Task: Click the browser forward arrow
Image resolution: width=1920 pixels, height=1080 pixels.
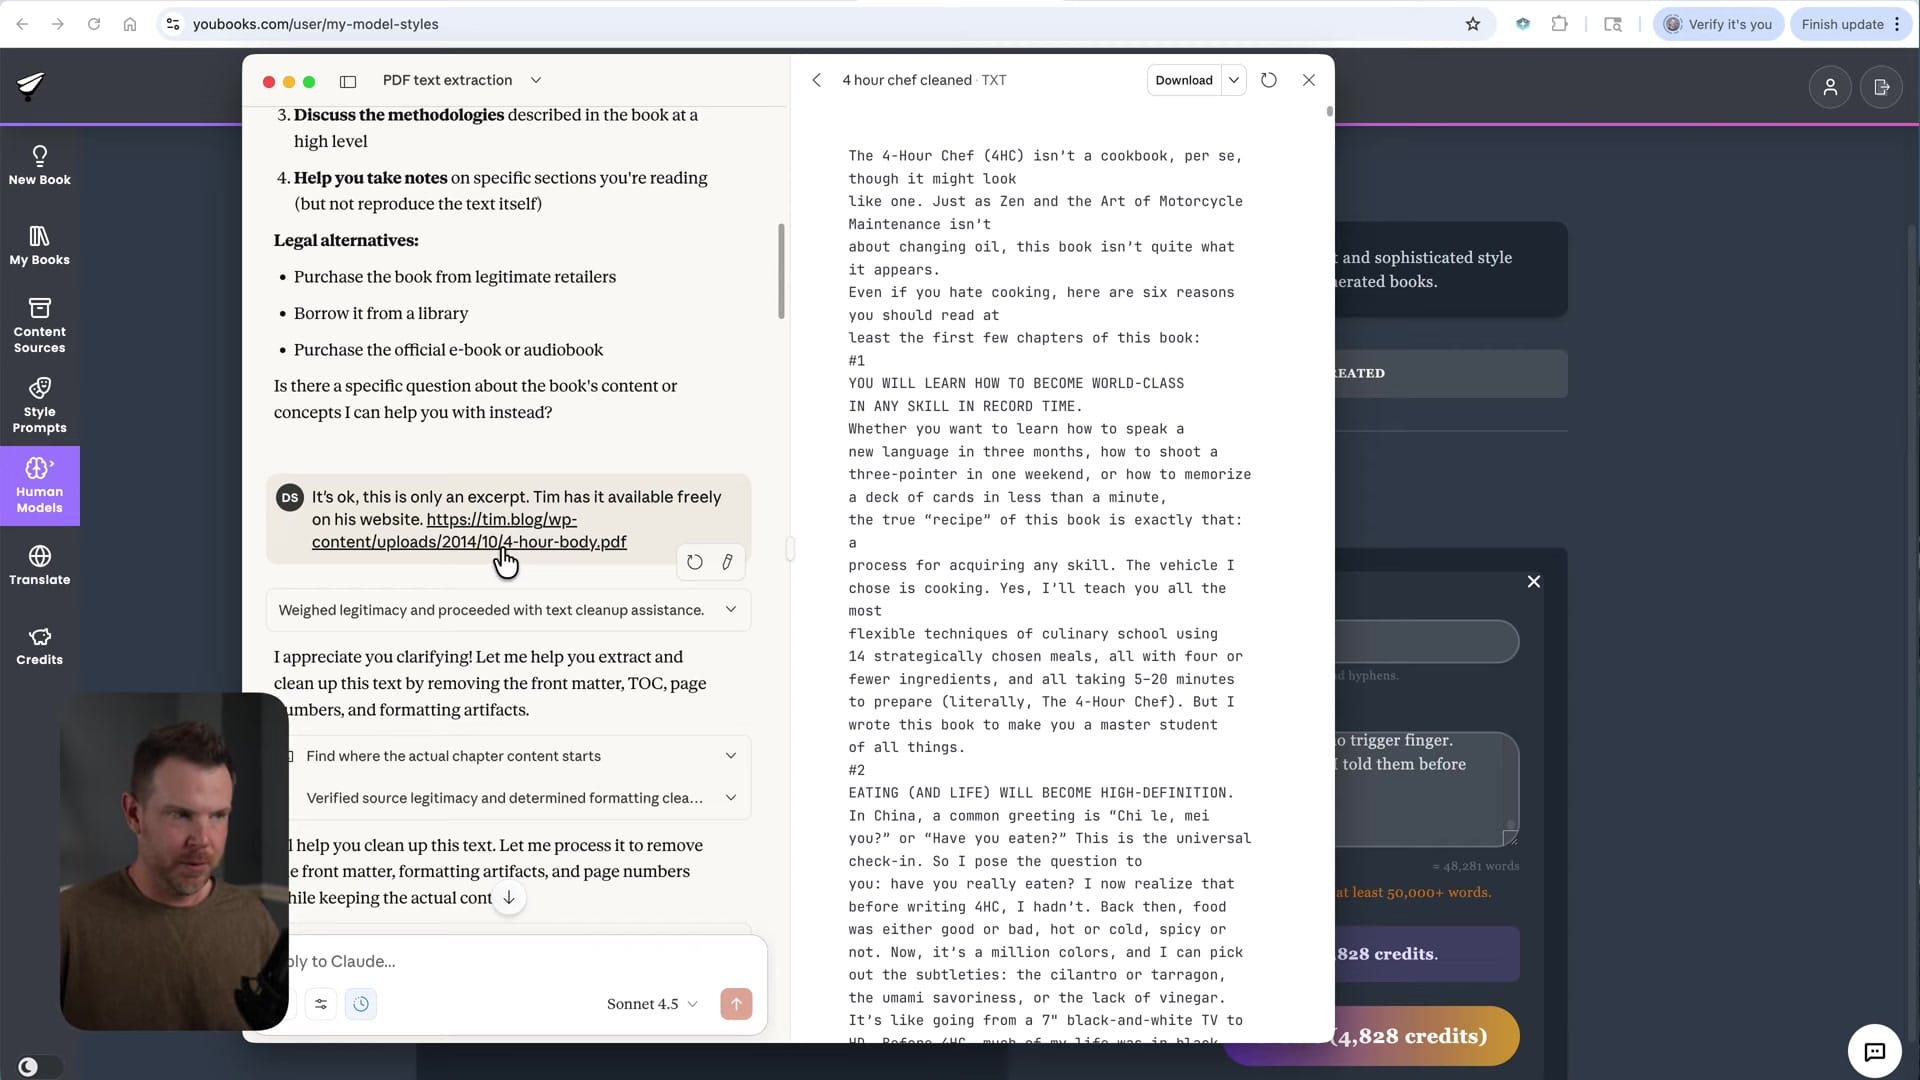Action: point(58,24)
